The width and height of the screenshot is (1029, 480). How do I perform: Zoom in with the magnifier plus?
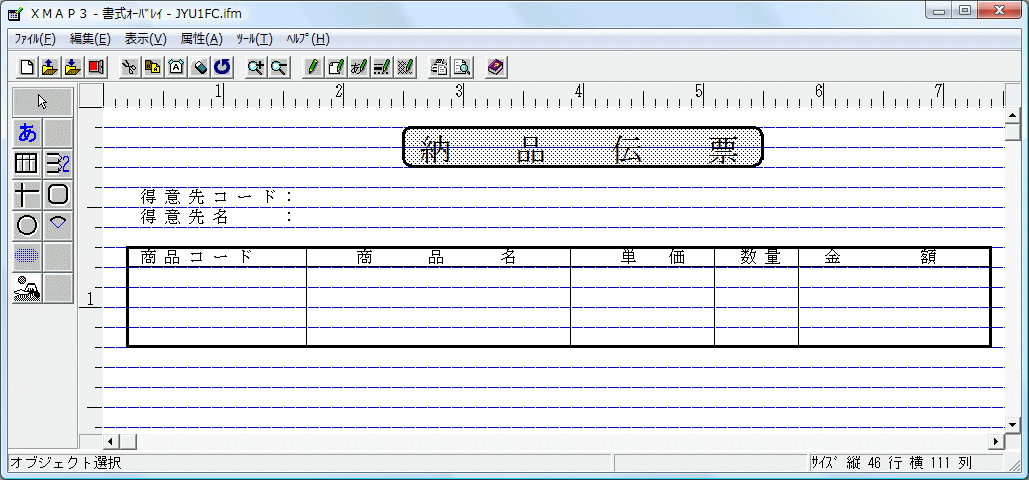(x=256, y=66)
